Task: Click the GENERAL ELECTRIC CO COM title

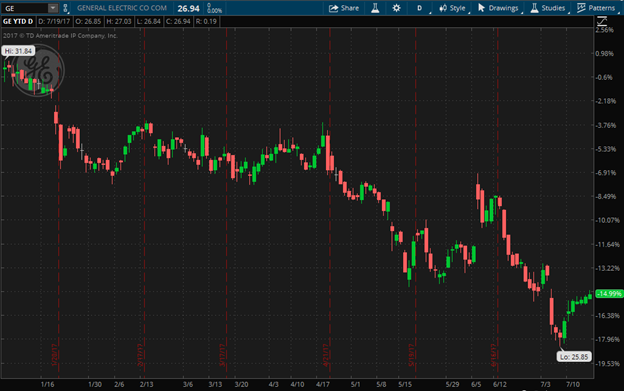Action: 122,8
